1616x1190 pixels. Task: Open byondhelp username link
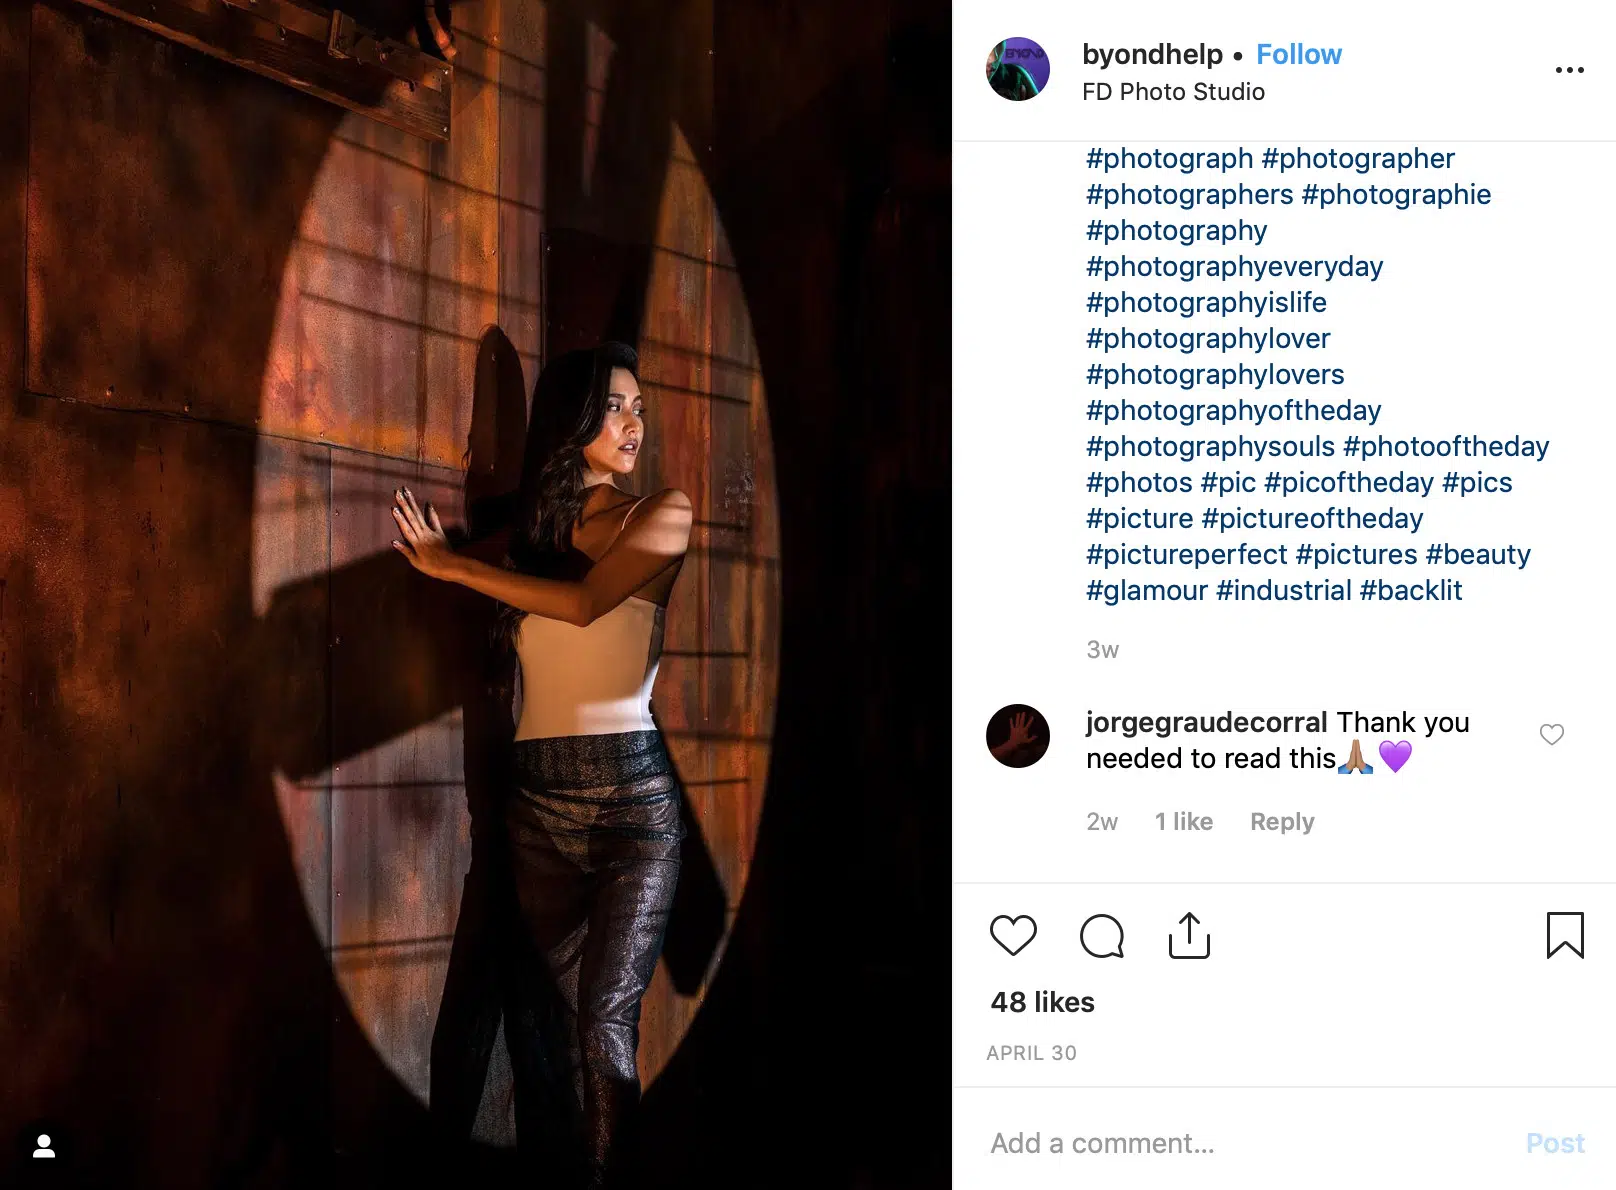[1152, 54]
